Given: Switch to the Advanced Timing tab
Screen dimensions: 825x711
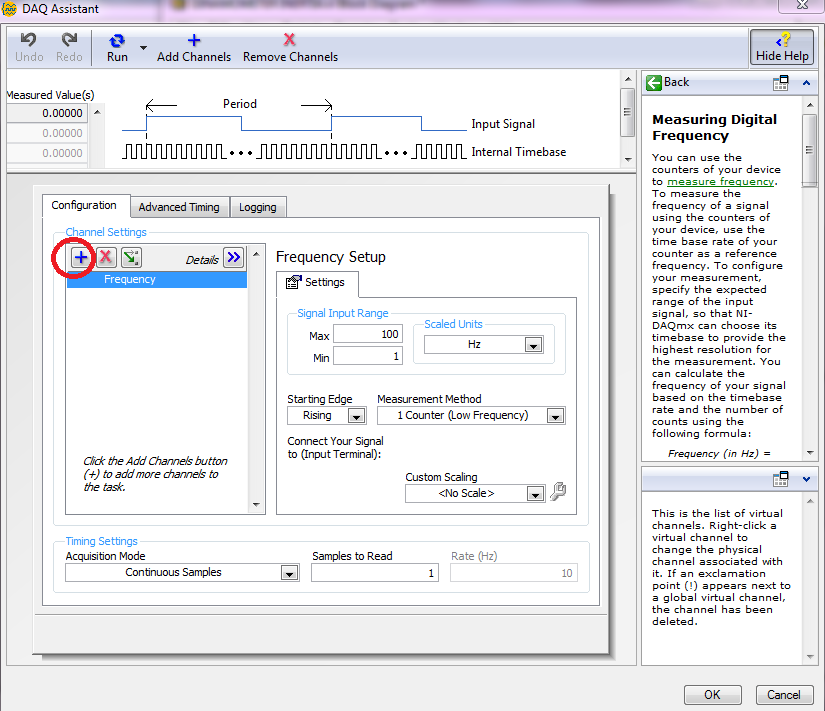Looking at the screenshot, I should pos(179,207).
